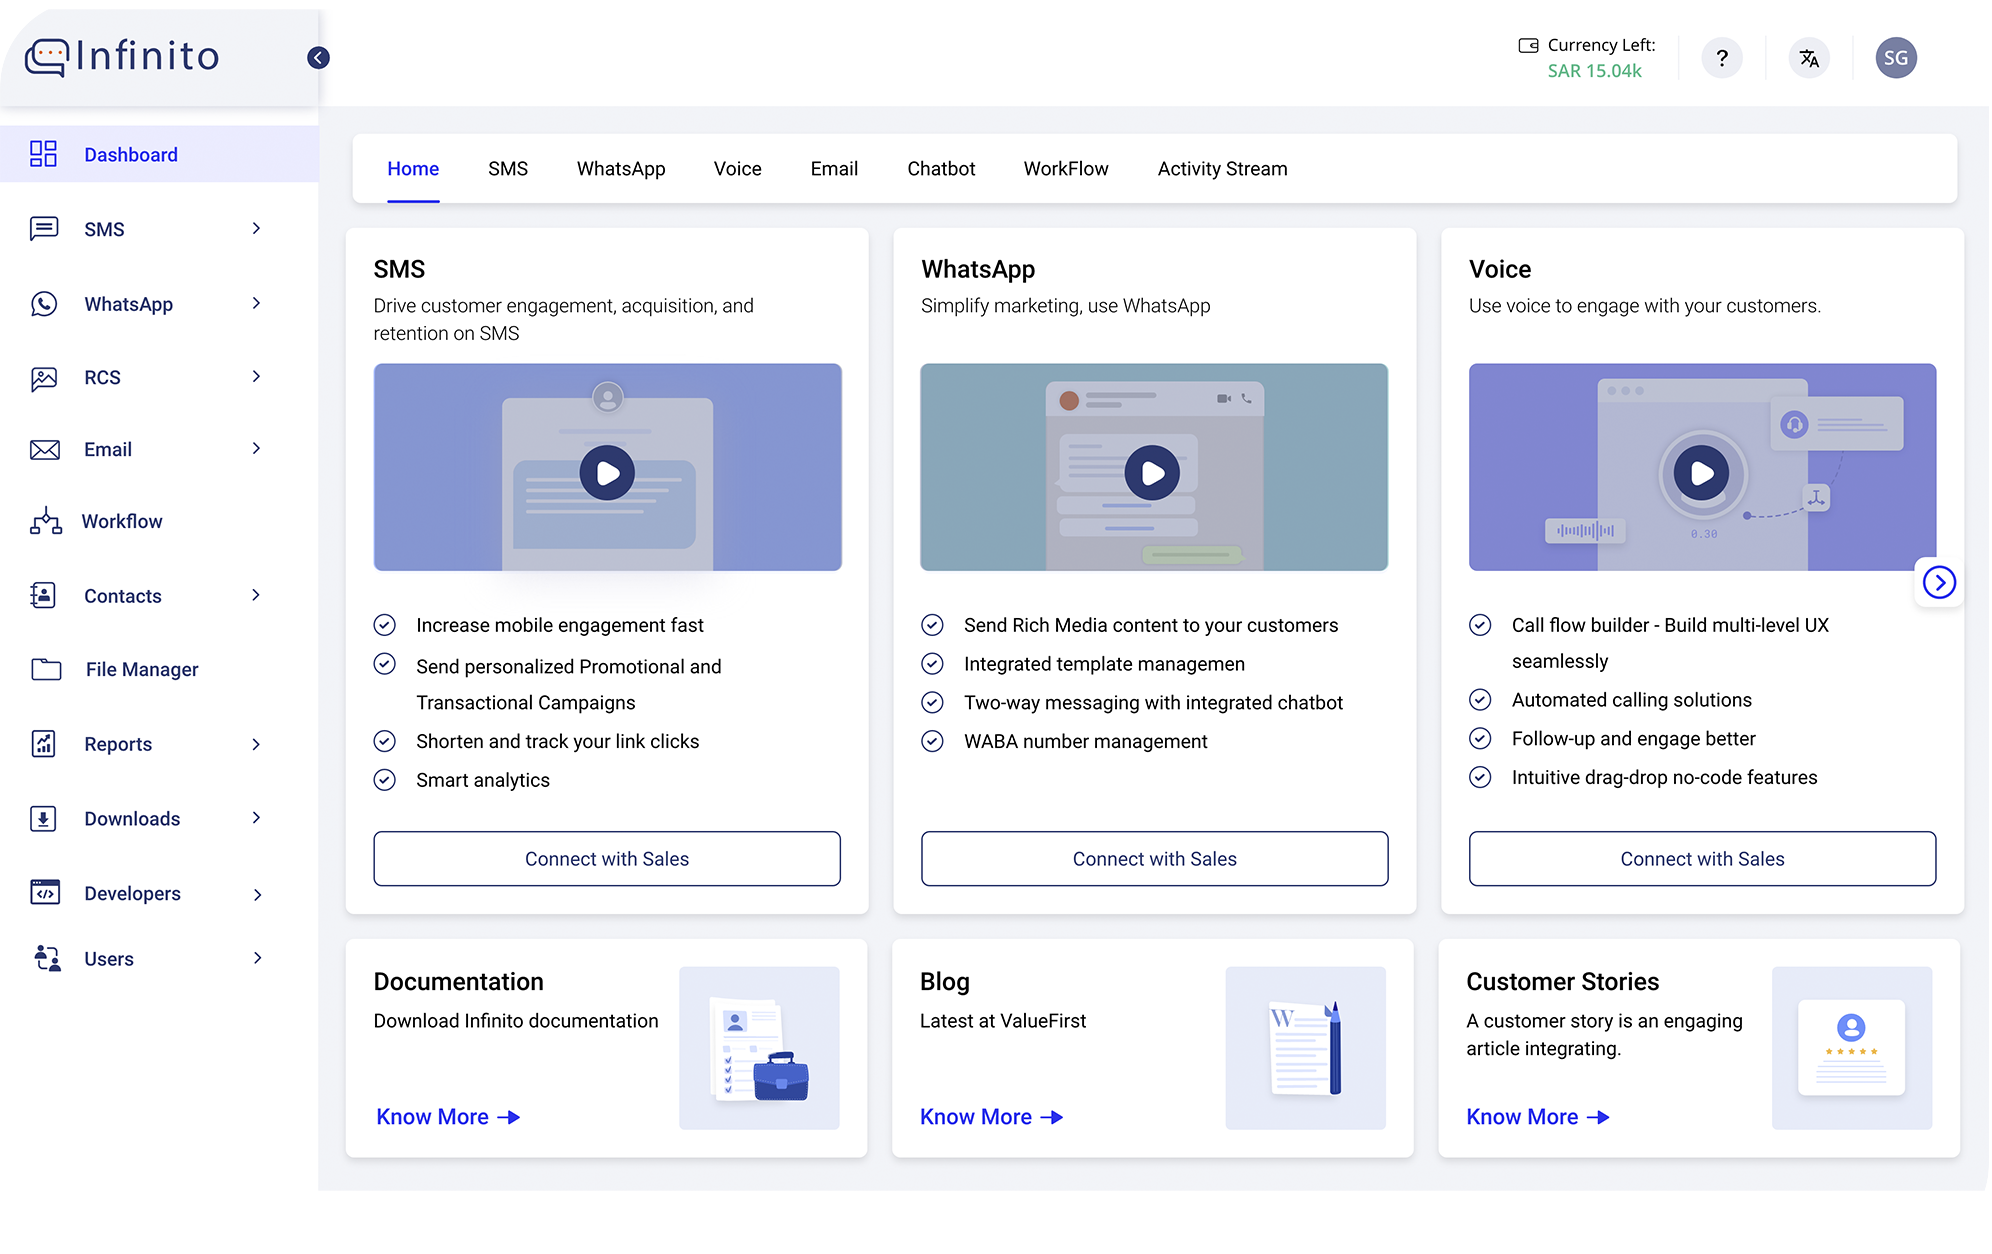Screen dimensions: 1992x1254
Task: Select the SMS icon in the sidebar
Action: pos(44,229)
